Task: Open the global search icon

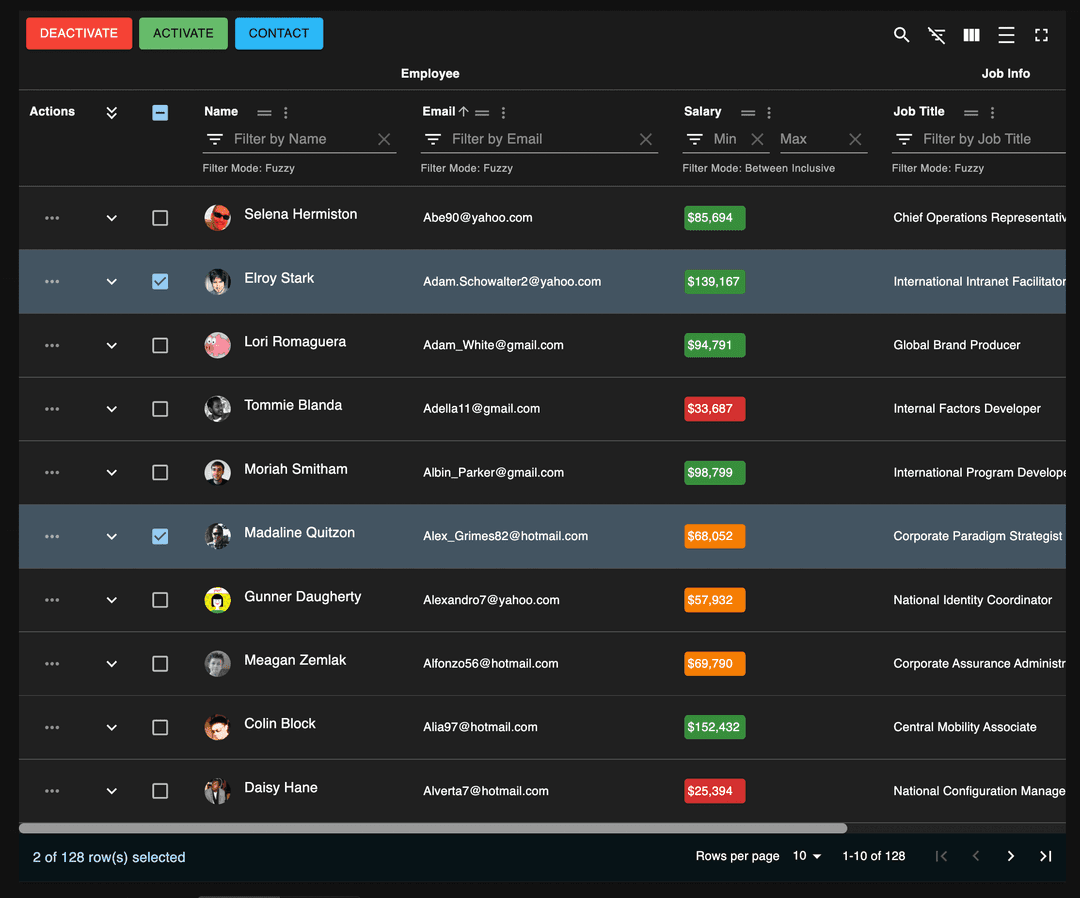Action: 901,34
